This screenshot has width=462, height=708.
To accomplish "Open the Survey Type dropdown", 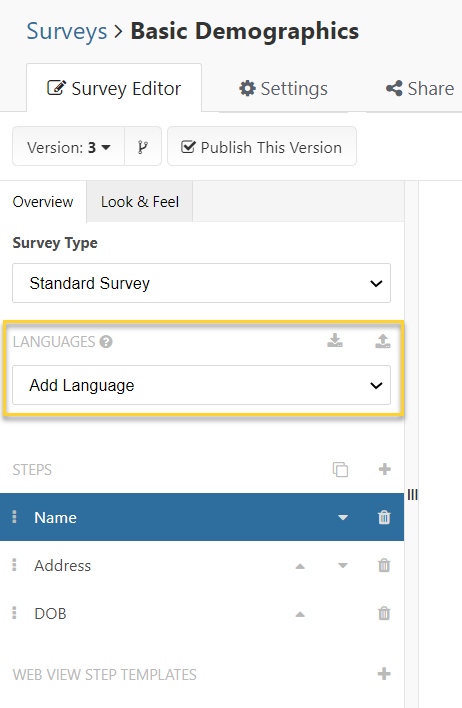I will (201, 283).
